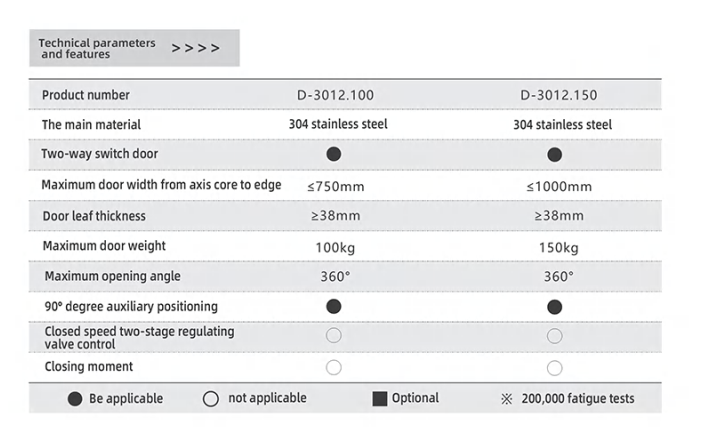The width and height of the screenshot is (723, 439).
Task: Click the black square Optional legend icon
Action: click(x=379, y=398)
